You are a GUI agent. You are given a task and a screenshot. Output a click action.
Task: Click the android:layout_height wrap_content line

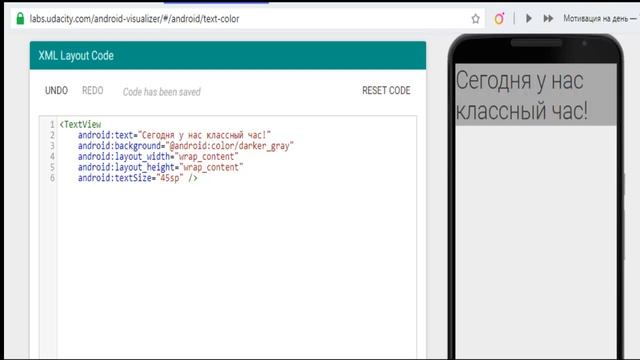[160, 167]
